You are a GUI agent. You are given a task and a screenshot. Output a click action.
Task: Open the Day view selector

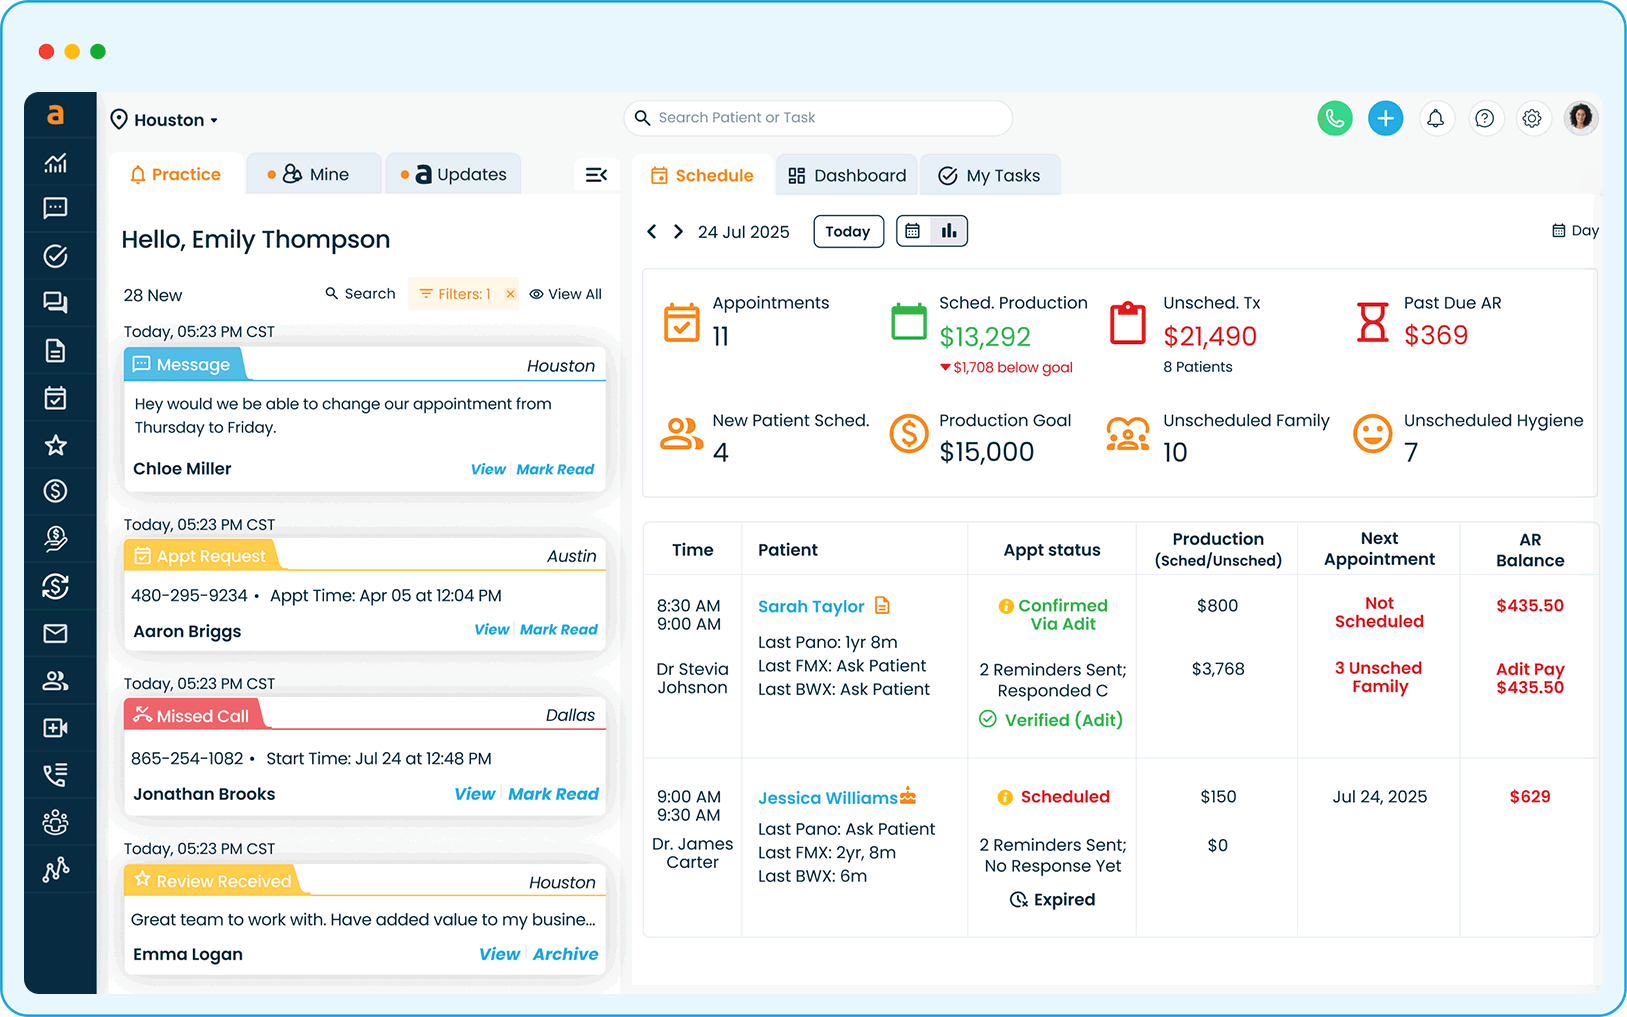1575,231
